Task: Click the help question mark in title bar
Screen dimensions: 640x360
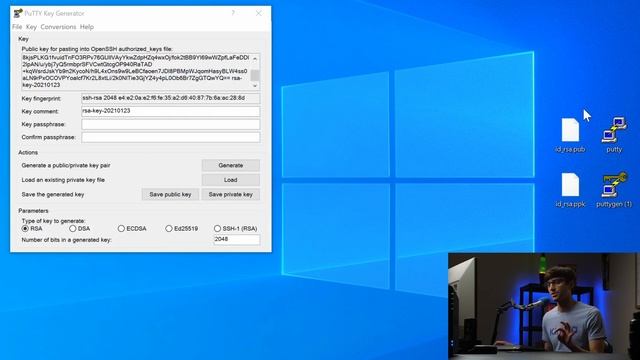Action: tap(233, 13)
